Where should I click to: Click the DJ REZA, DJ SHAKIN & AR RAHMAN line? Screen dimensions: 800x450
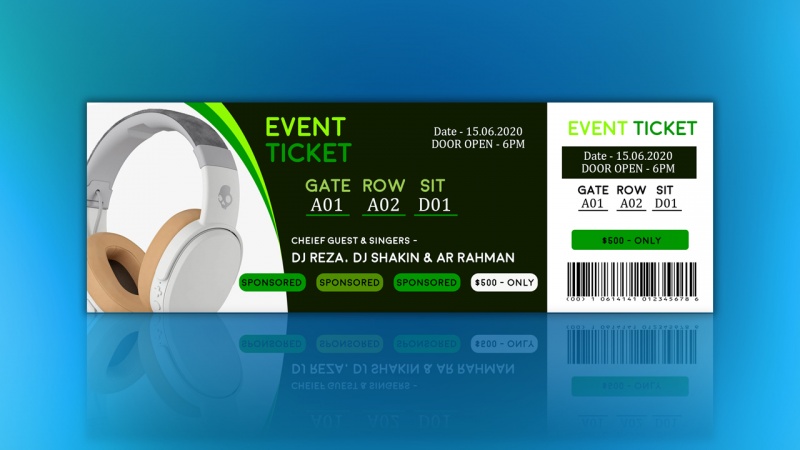click(403, 258)
